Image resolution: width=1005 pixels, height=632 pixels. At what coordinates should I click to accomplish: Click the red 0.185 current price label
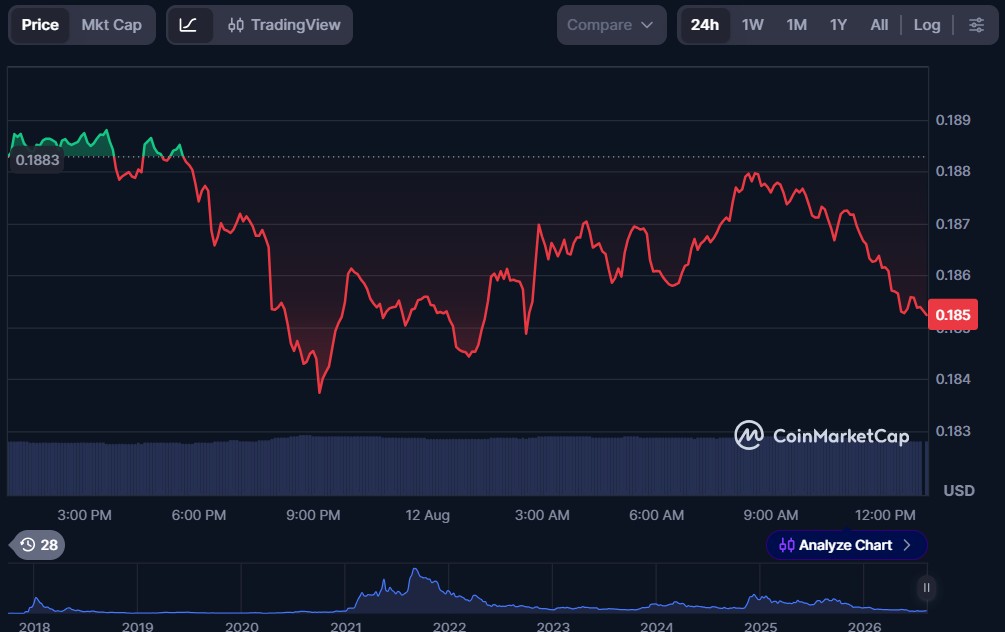pyautogui.click(x=952, y=315)
